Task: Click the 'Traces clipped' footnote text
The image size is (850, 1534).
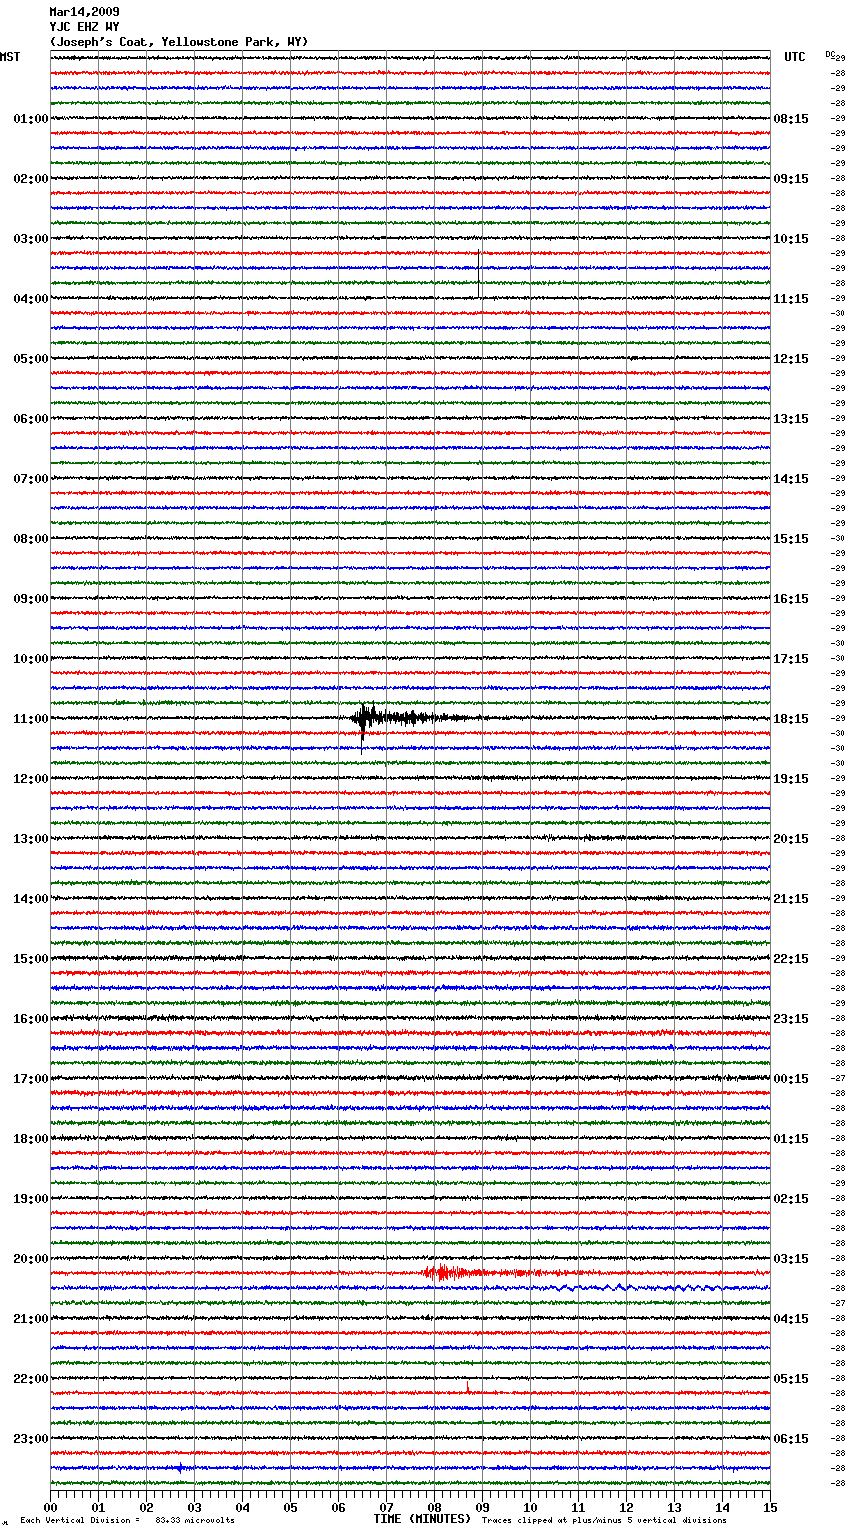Action: pyautogui.click(x=604, y=1520)
